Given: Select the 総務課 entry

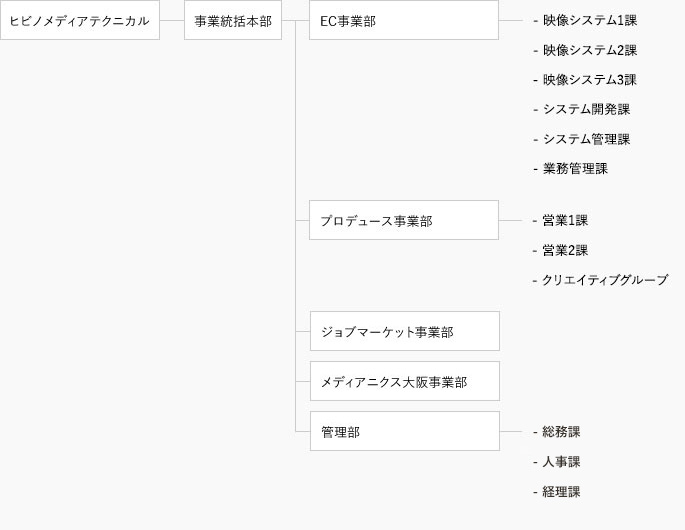Looking at the screenshot, I should (x=561, y=432).
